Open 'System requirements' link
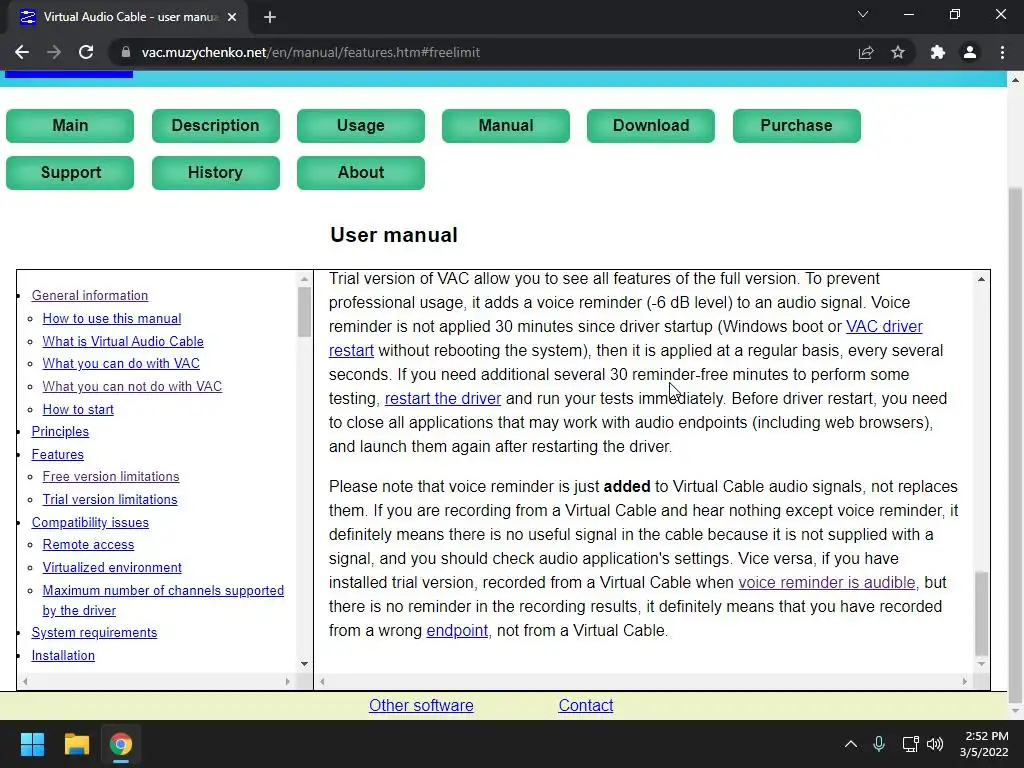1024x768 pixels. 94,632
